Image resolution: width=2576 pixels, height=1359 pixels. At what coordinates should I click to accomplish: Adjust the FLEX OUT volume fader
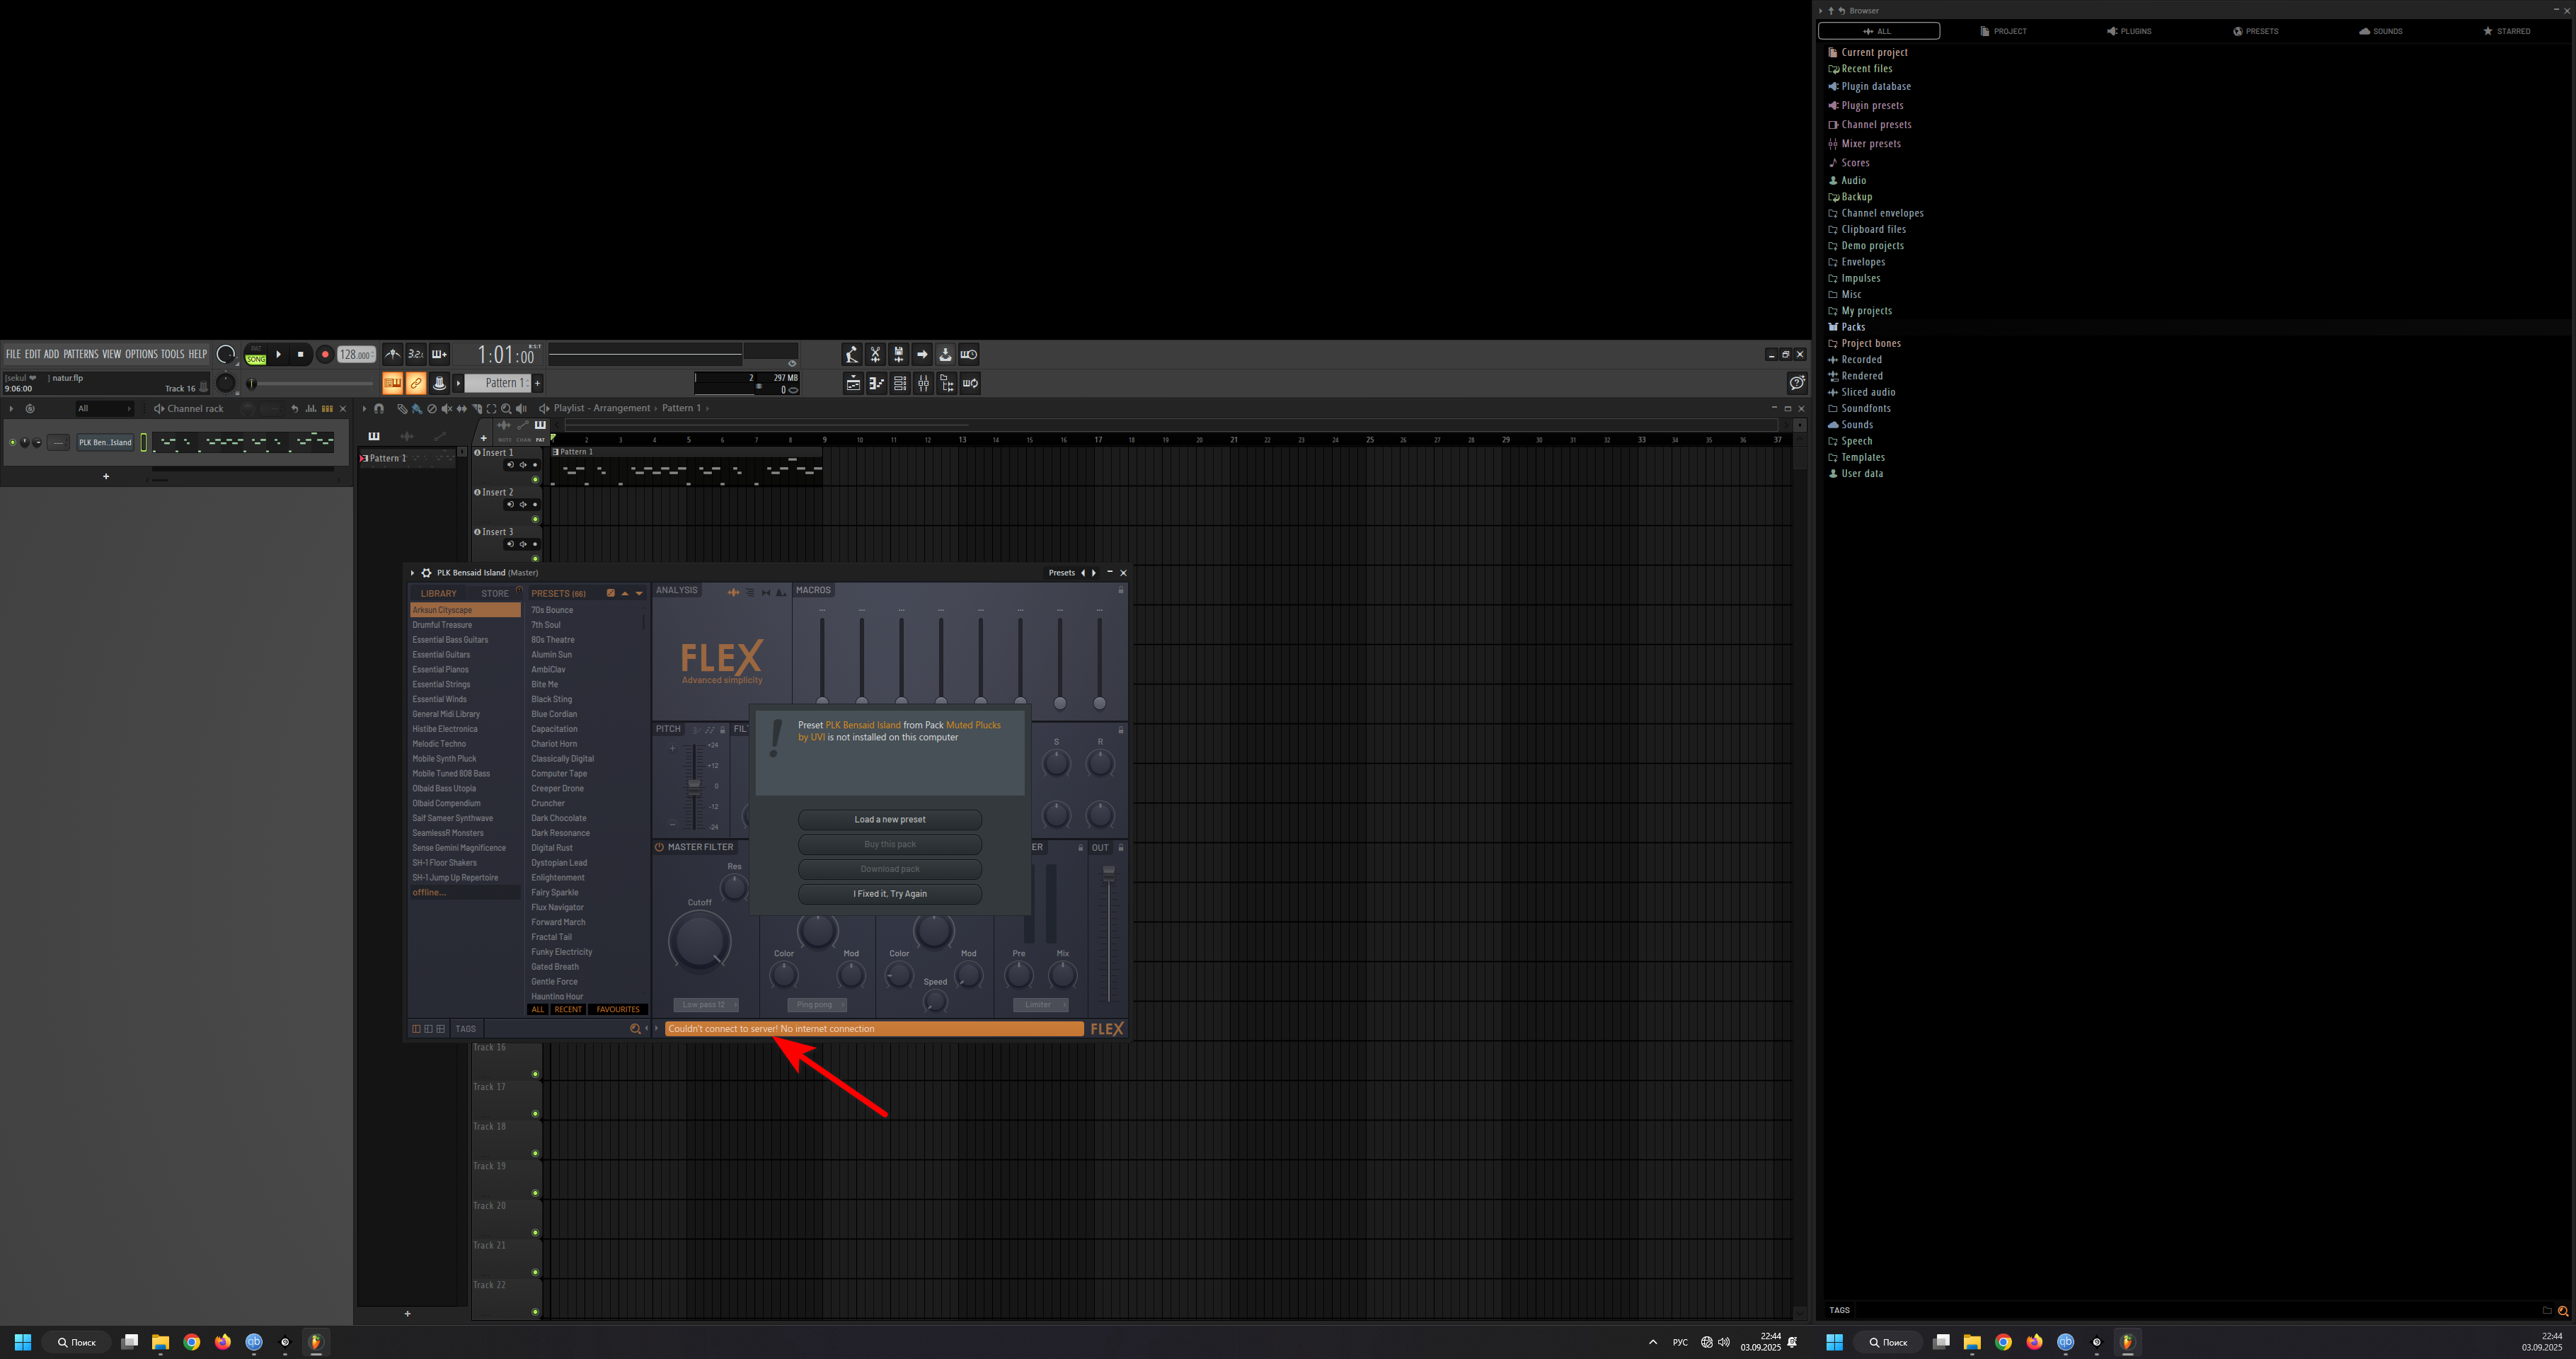(1108, 873)
